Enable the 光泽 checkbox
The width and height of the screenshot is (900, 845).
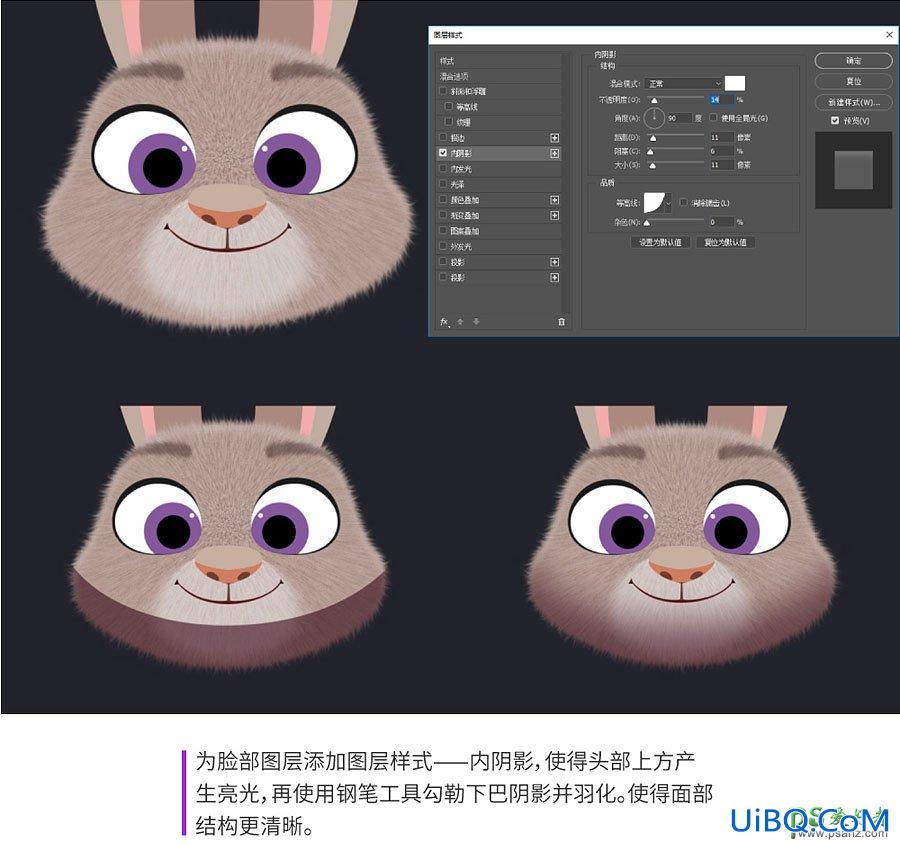(443, 184)
